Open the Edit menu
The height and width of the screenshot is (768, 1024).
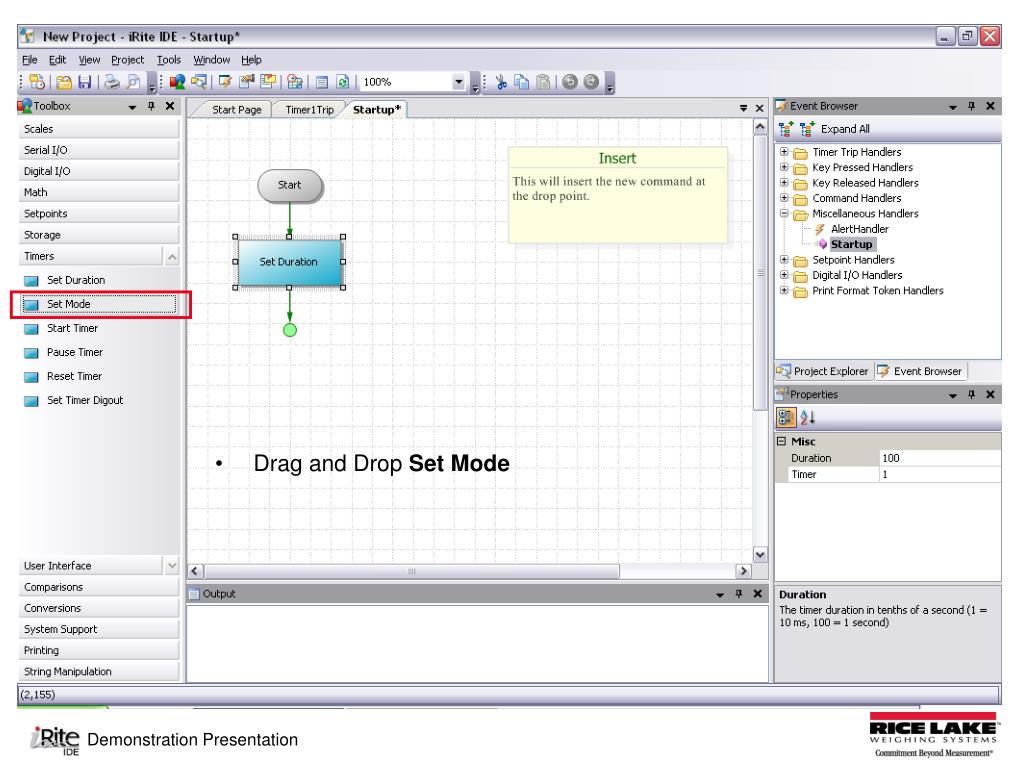tap(57, 60)
